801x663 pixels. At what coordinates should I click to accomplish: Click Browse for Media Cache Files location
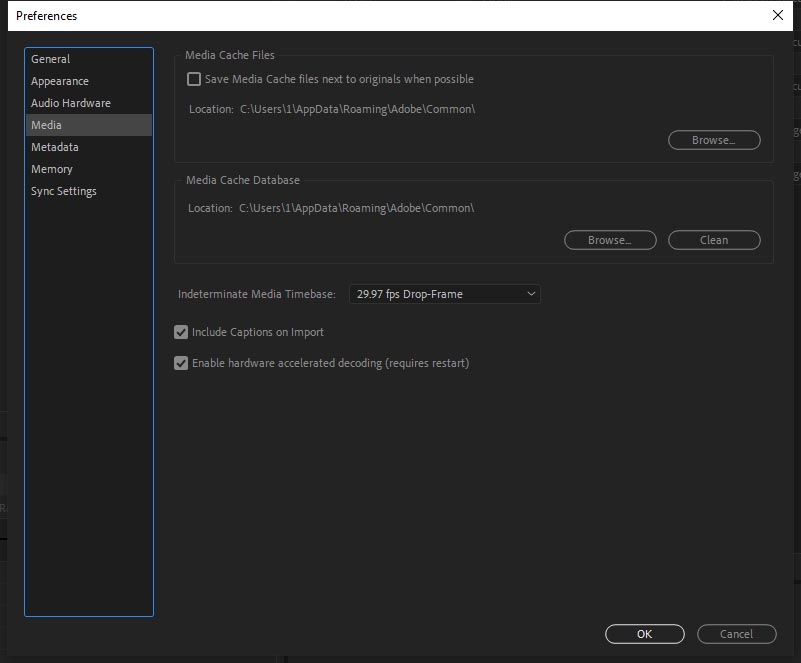[714, 140]
